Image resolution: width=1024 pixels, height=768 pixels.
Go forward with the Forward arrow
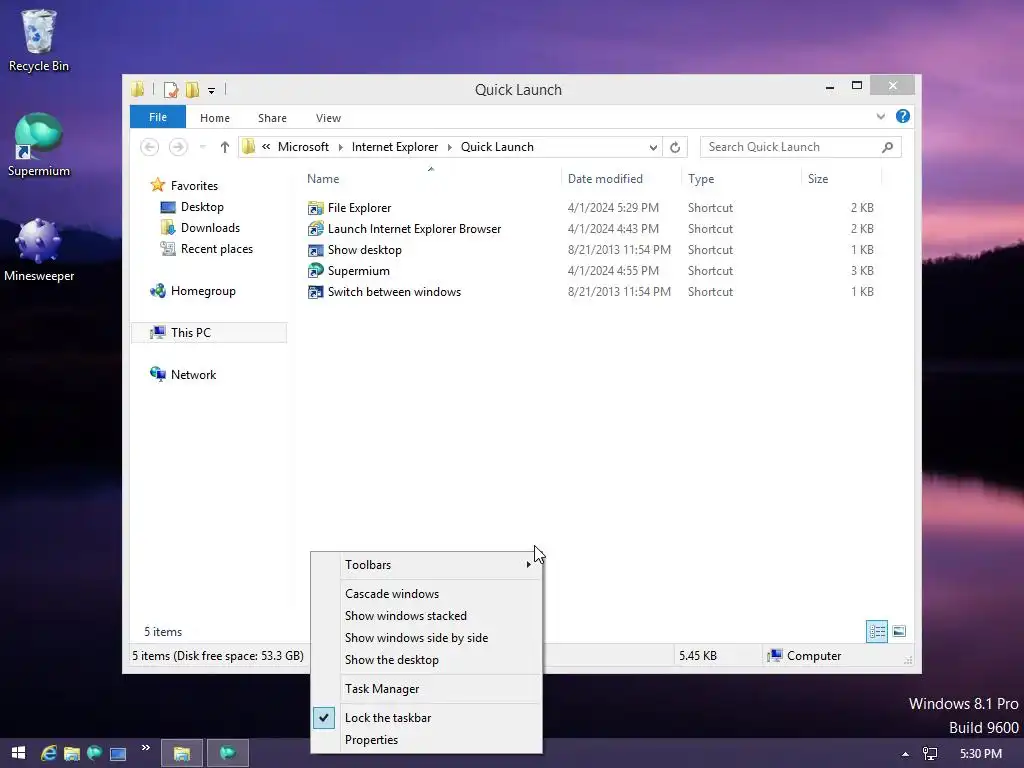tap(178, 147)
